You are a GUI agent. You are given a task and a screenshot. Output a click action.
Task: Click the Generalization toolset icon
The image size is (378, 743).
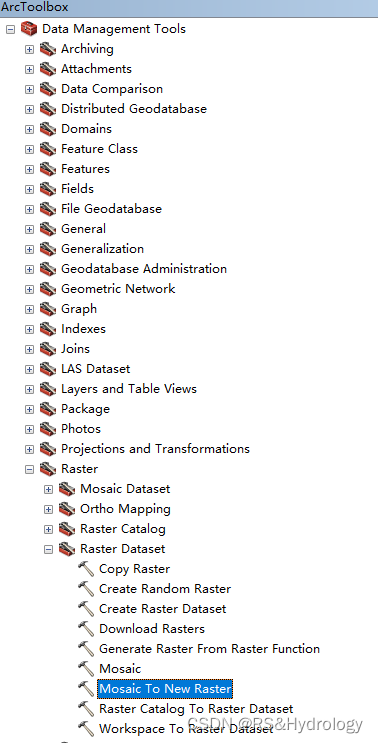click(x=48, y=249)
